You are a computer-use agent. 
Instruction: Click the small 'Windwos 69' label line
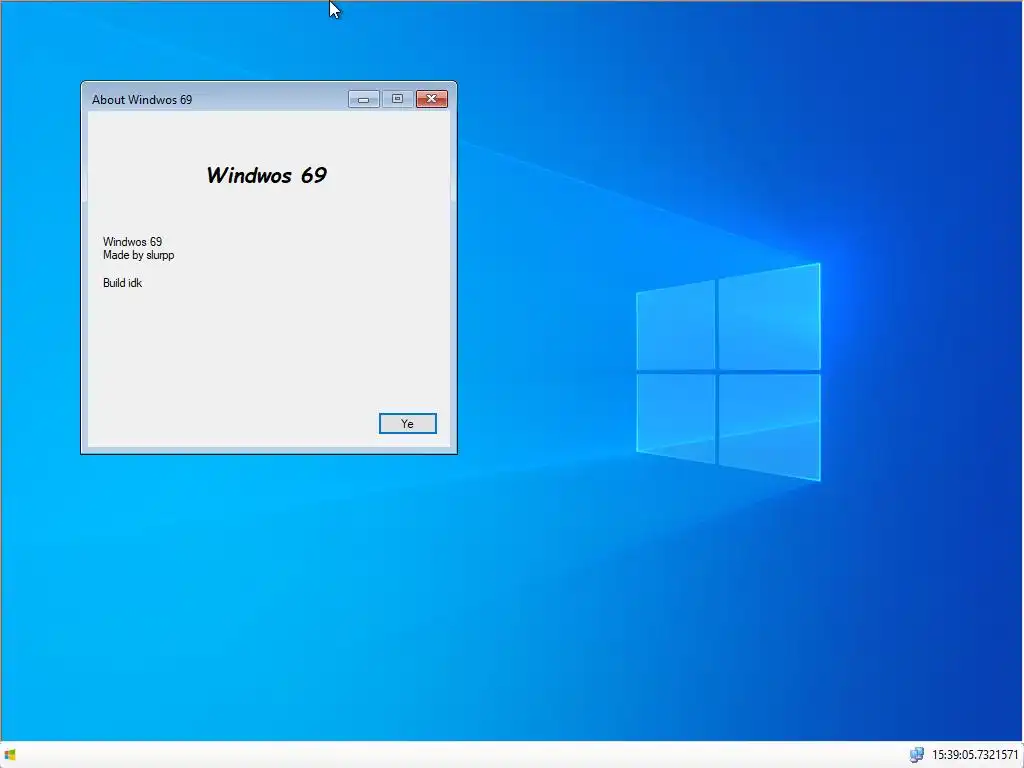click(133, 242)
